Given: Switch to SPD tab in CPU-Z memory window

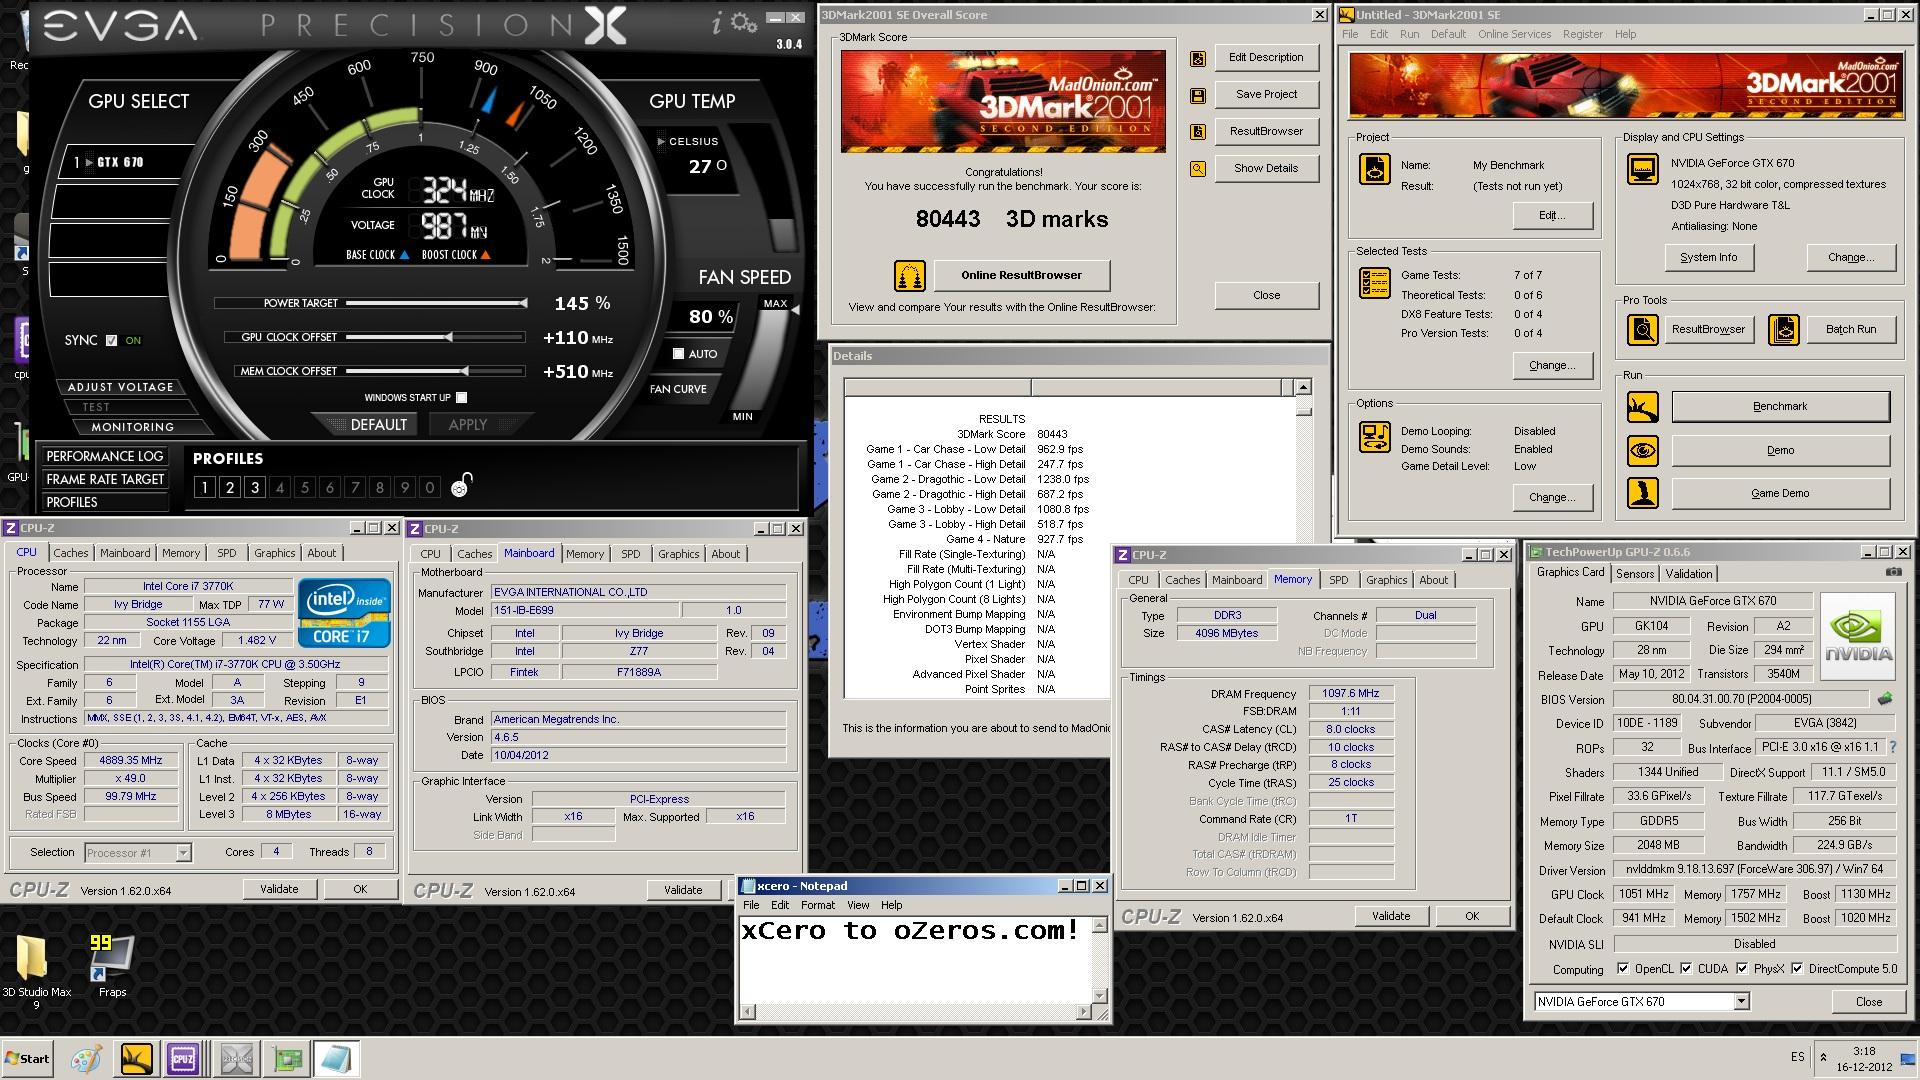Looking at the screenshot, I should click(1338, 580).
